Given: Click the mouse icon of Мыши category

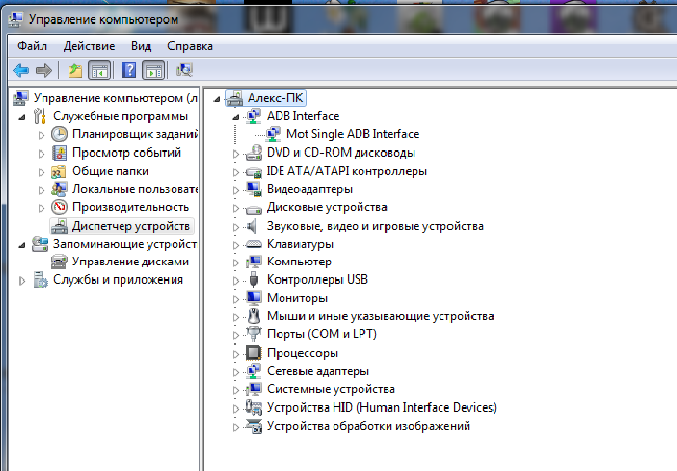Looking at the screenshot, I should click(254, 316).
